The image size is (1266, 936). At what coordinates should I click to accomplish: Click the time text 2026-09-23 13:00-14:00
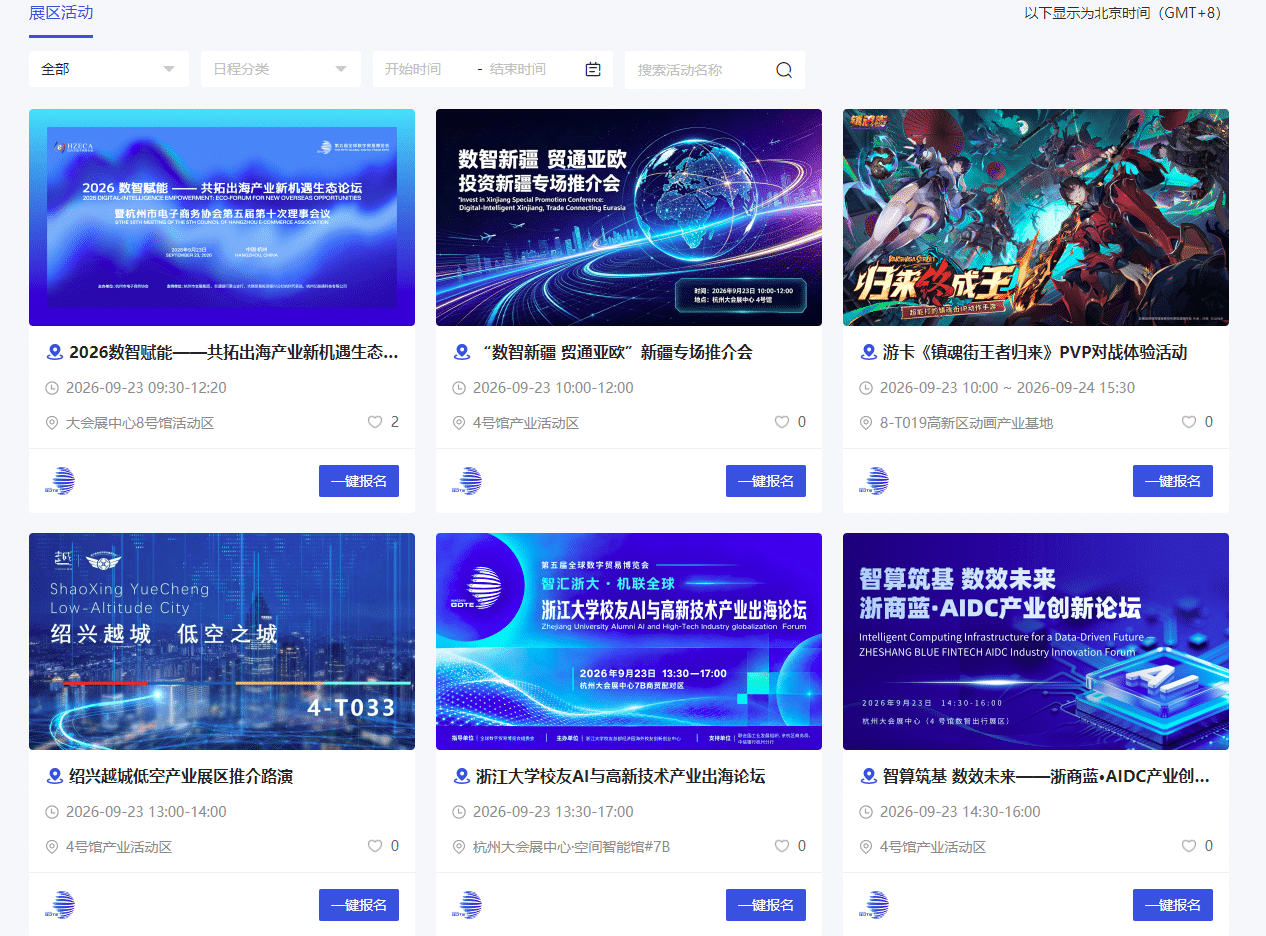pos(146,812)
